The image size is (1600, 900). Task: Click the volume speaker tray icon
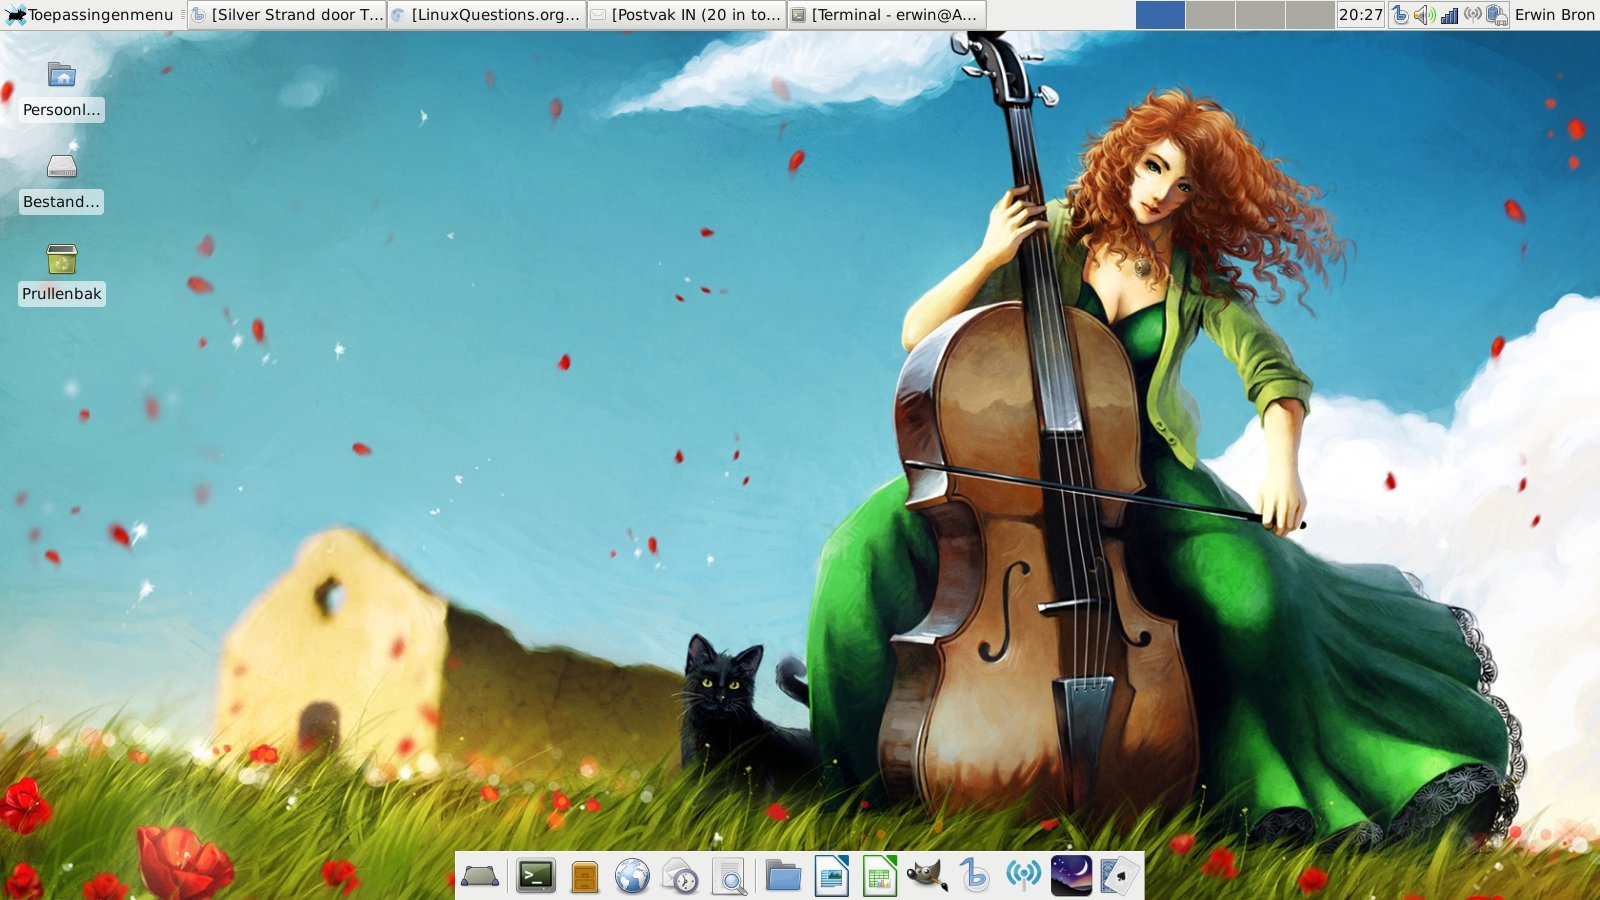click(1424, 15)
